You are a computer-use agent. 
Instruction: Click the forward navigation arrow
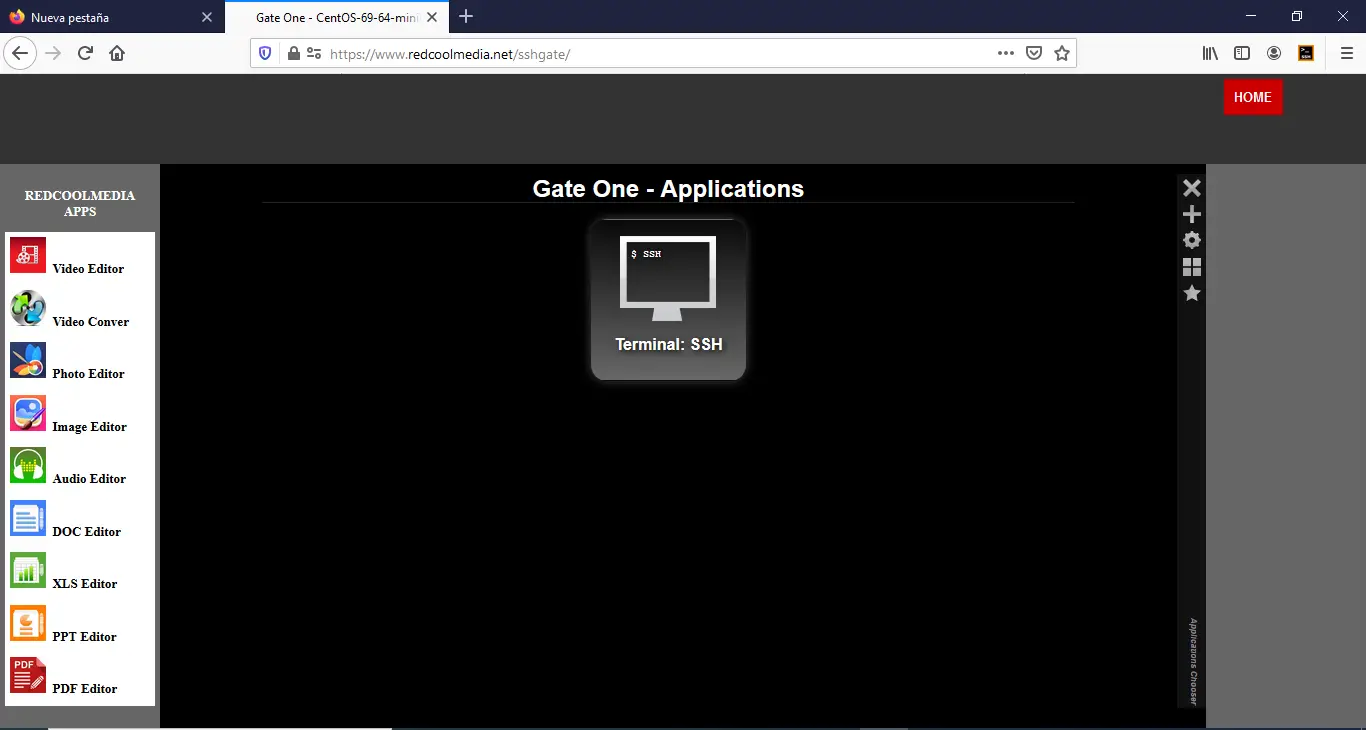53,53
